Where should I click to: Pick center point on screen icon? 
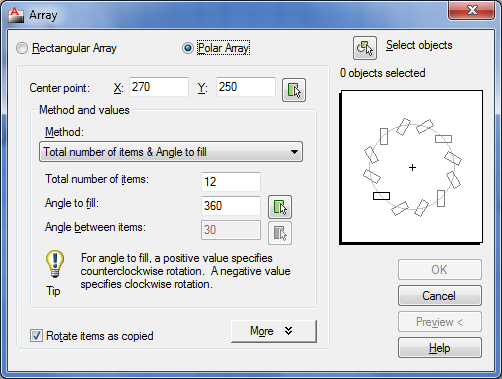(x=294, y=90)
